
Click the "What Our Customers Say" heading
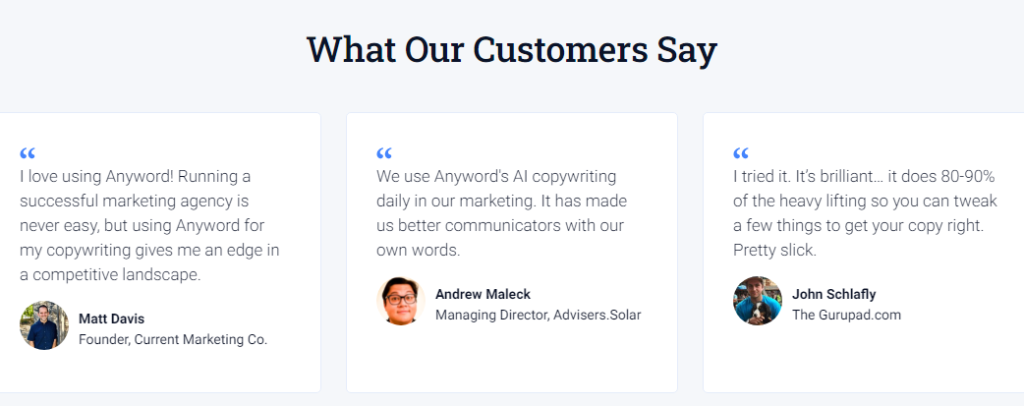point(512,49)
